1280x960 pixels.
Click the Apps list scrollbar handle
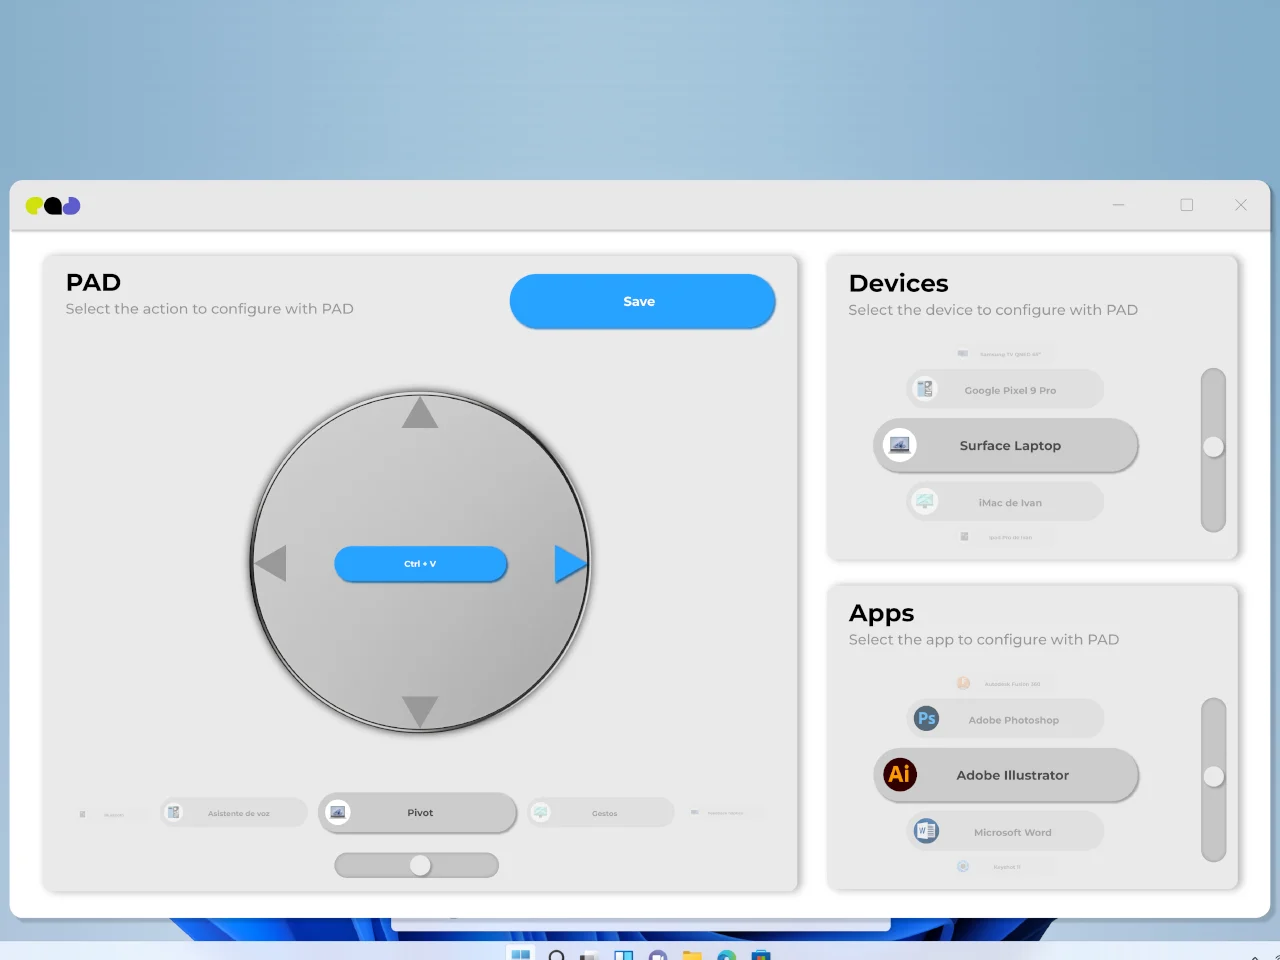pos(1213,775)
